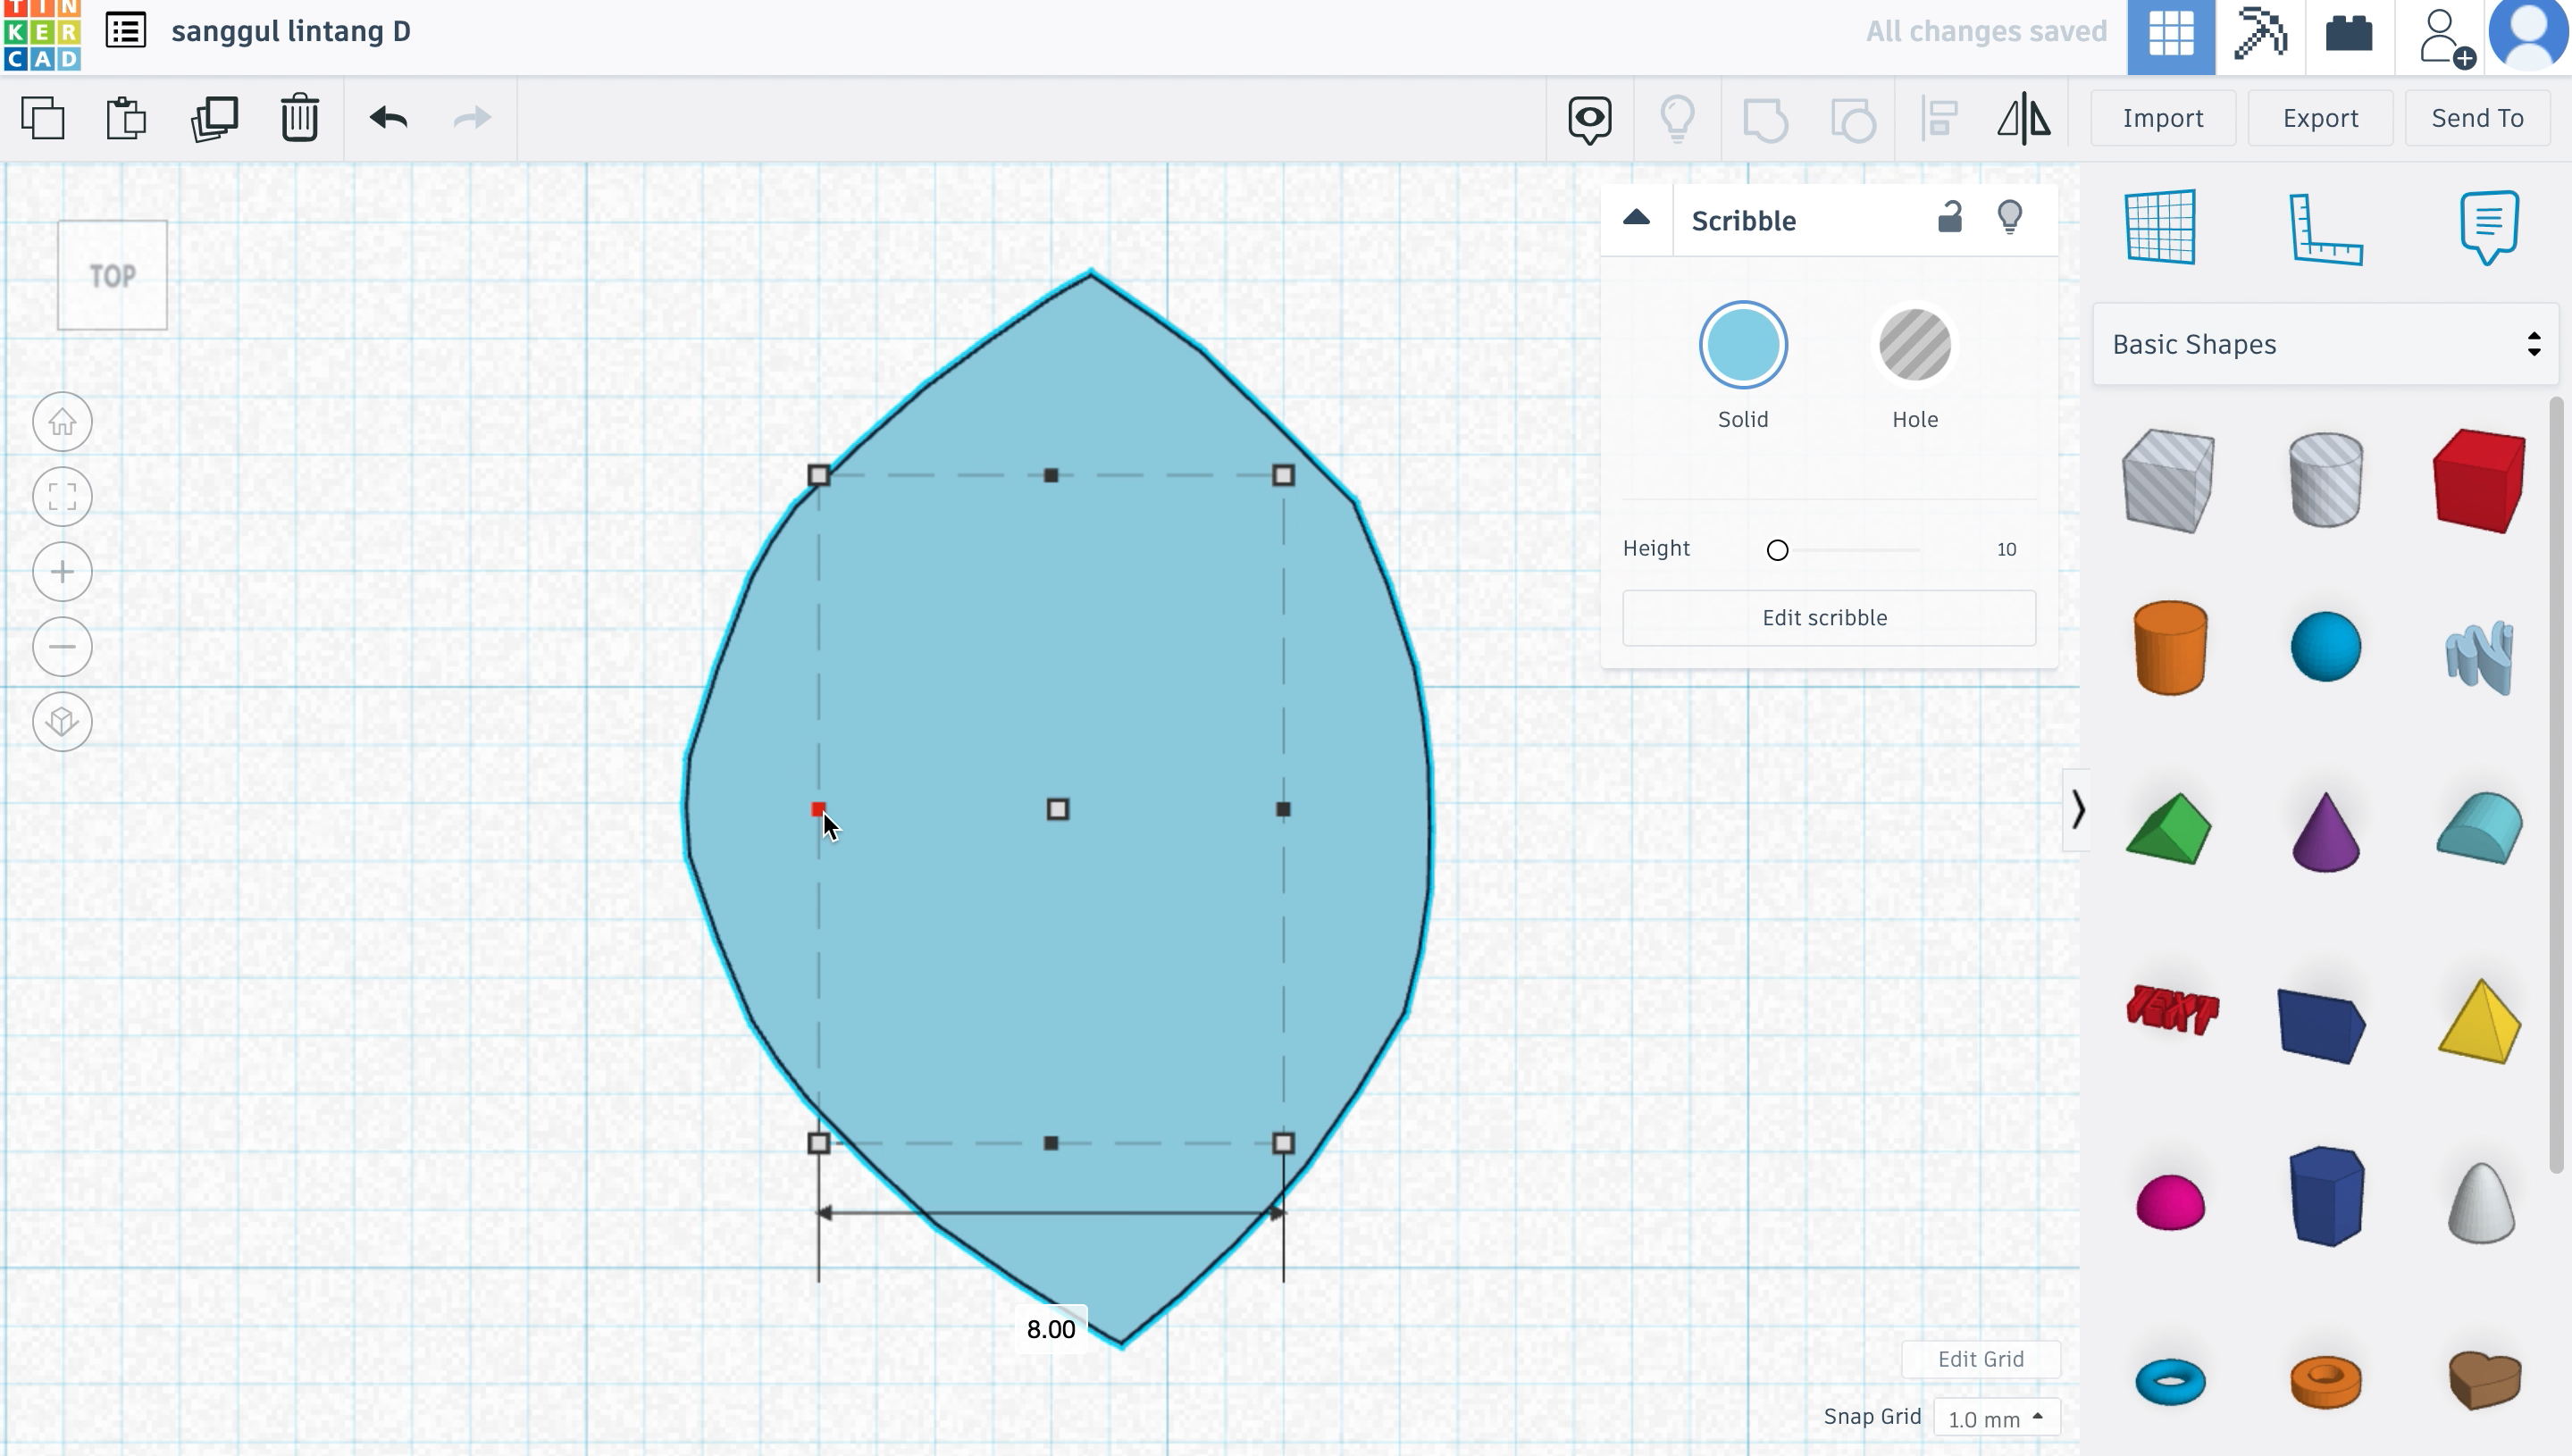
Task: Click Send To button
Action: tap(2480, 119)
